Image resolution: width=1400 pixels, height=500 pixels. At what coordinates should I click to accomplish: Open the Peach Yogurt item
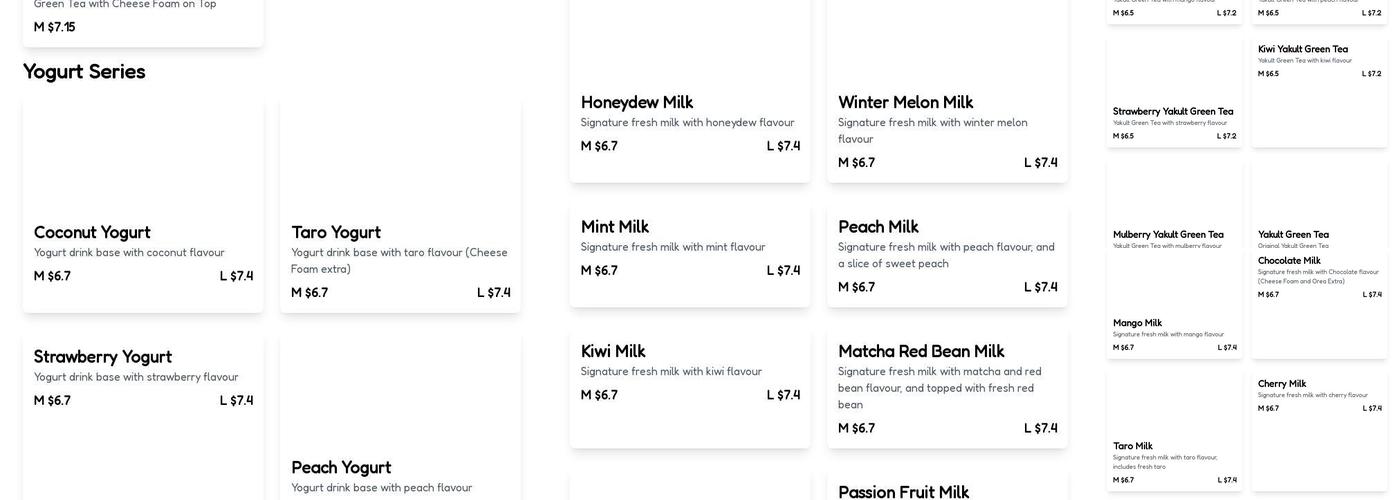coord(341,468)
